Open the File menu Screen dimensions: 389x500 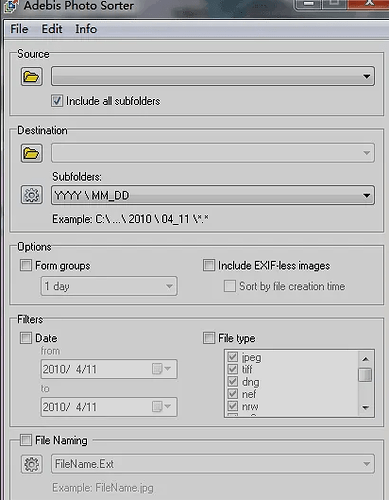tap(19, 29)
